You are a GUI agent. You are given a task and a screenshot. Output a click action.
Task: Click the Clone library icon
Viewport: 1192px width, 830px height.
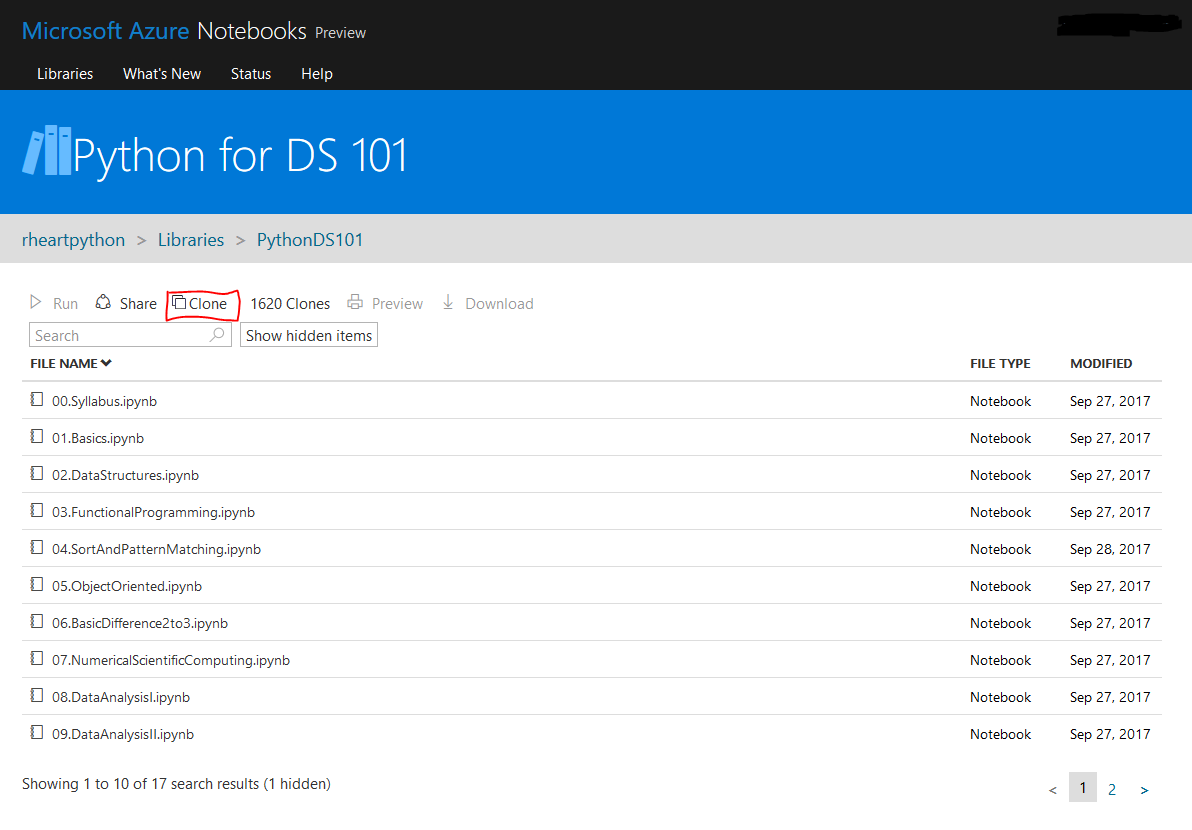click(x=179, y=302)
